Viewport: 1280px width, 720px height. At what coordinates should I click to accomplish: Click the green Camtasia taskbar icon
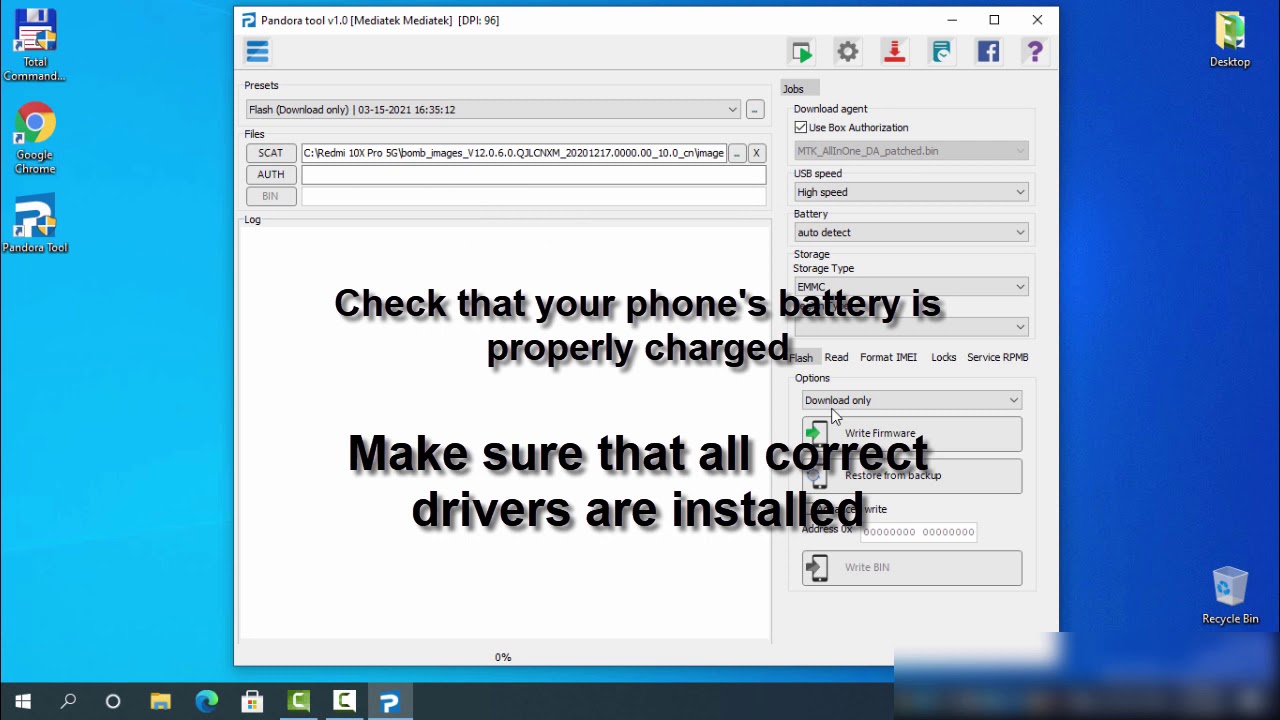pos(298,701)
